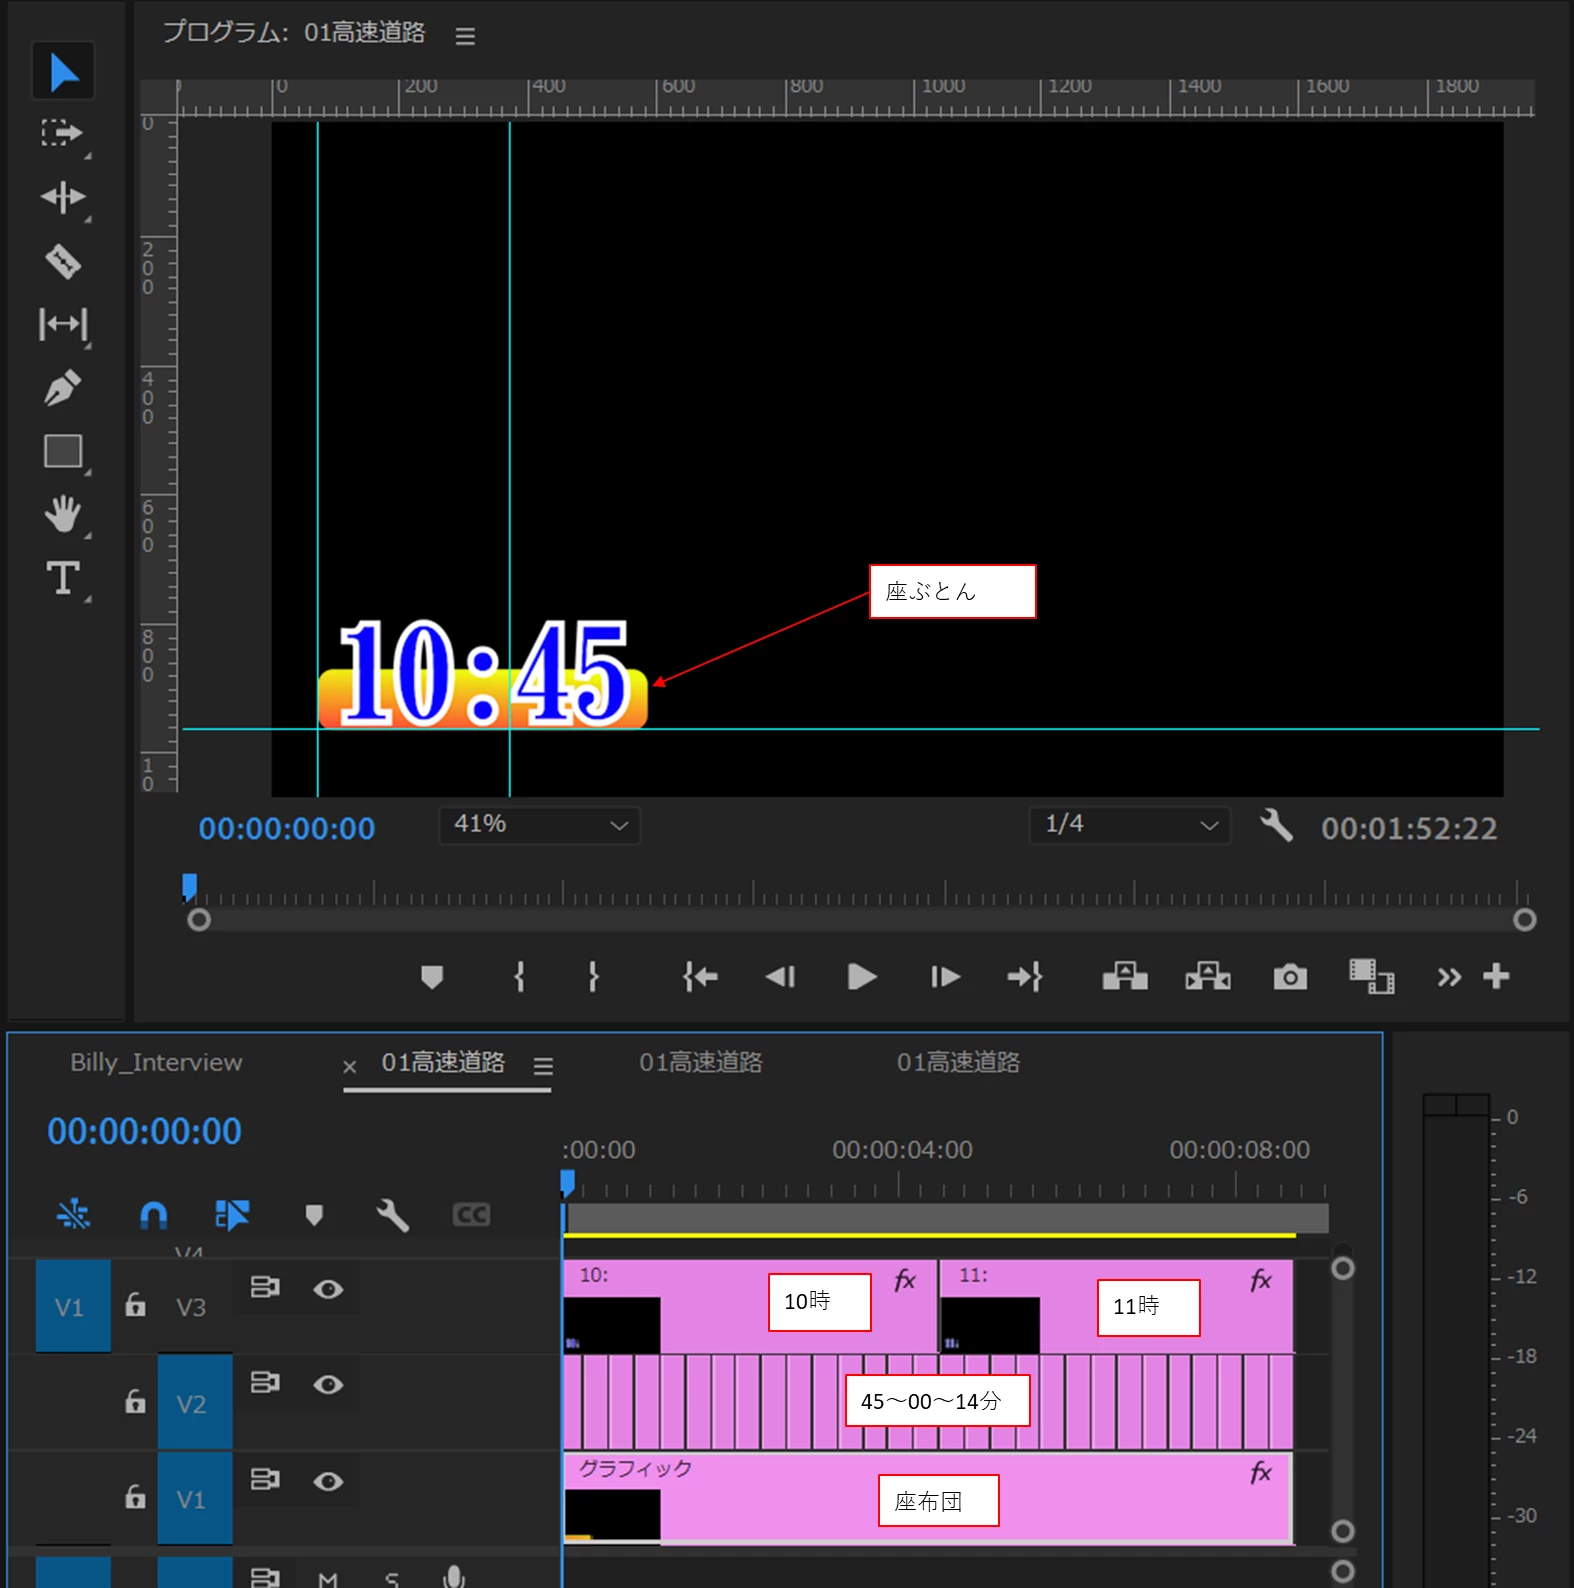This screenshot has width=1574, height=1588.
Task: Toggle the Caption track options CC
Action: 471,1215
